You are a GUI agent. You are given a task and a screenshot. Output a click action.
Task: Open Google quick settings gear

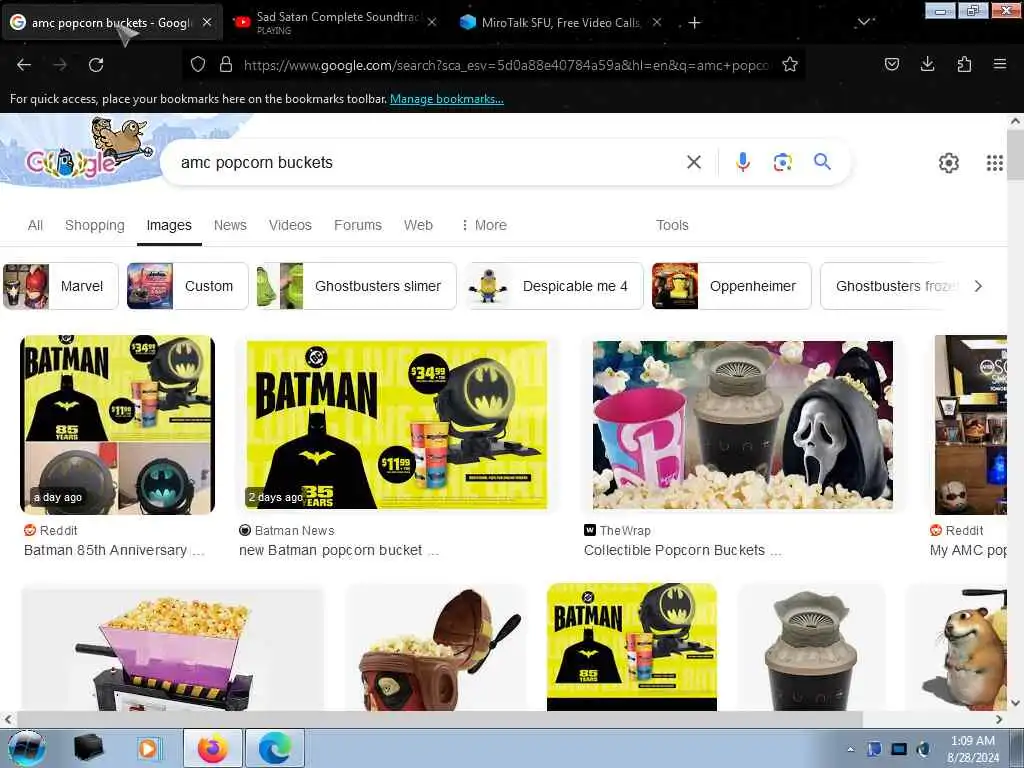(949, 163)
